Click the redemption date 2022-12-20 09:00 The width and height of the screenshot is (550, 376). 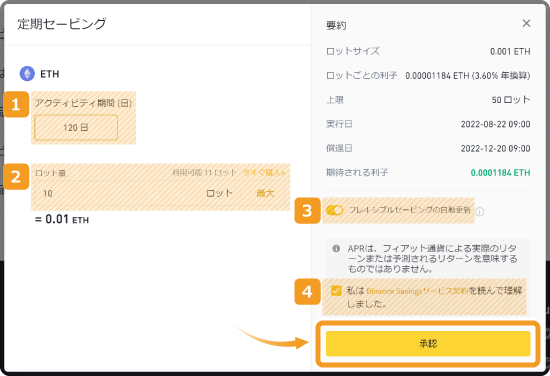tap(495, 148)
